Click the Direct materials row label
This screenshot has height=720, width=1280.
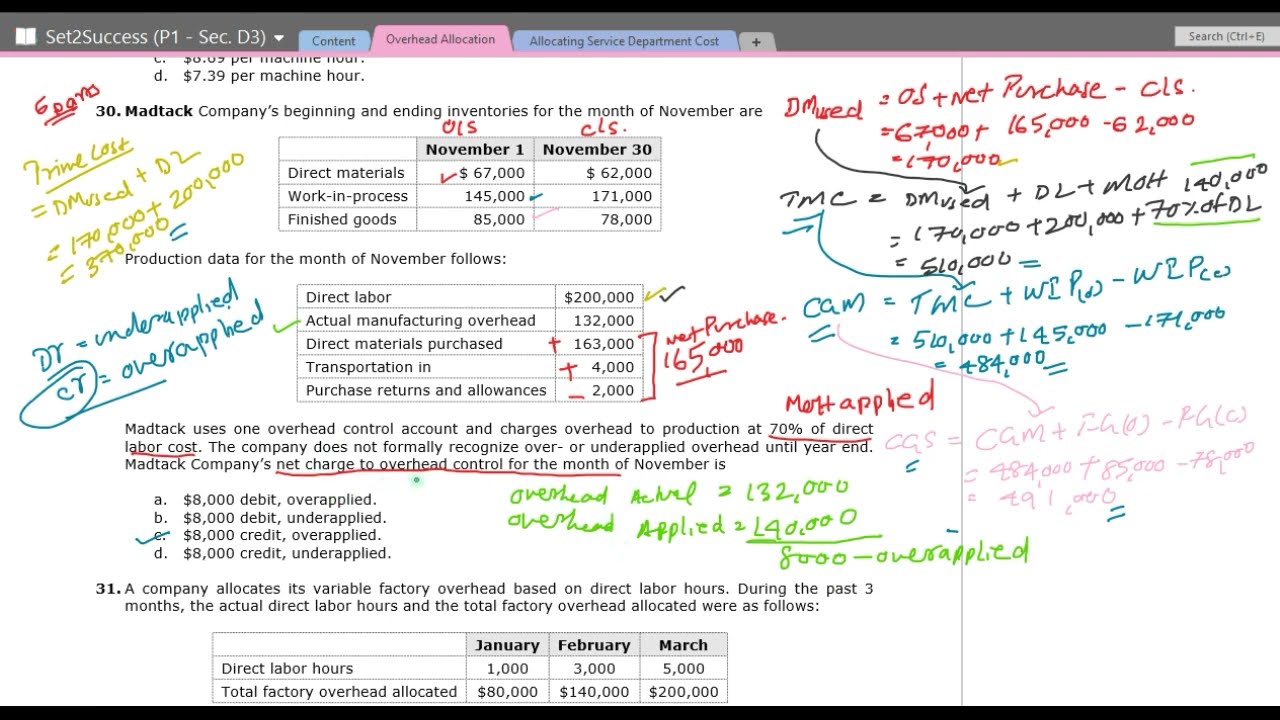pos(346,173)
